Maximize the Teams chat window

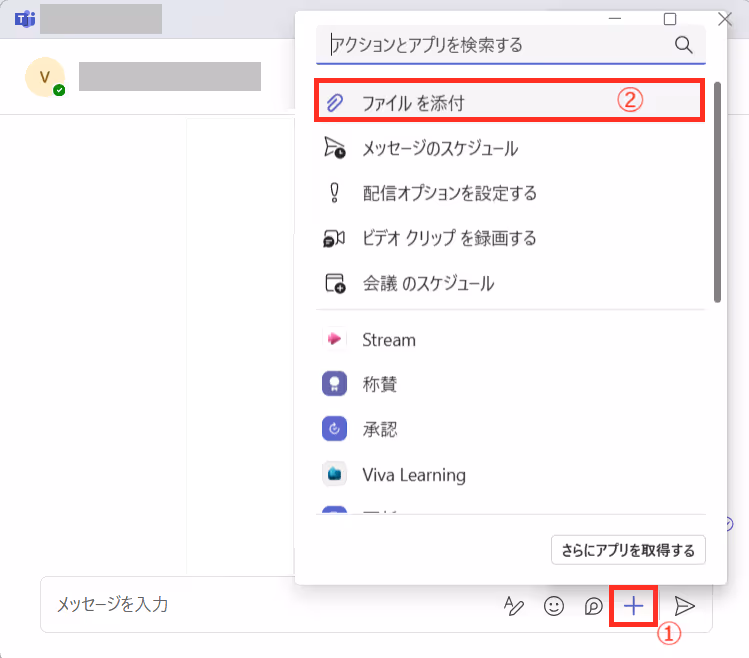tap(670, 19)
